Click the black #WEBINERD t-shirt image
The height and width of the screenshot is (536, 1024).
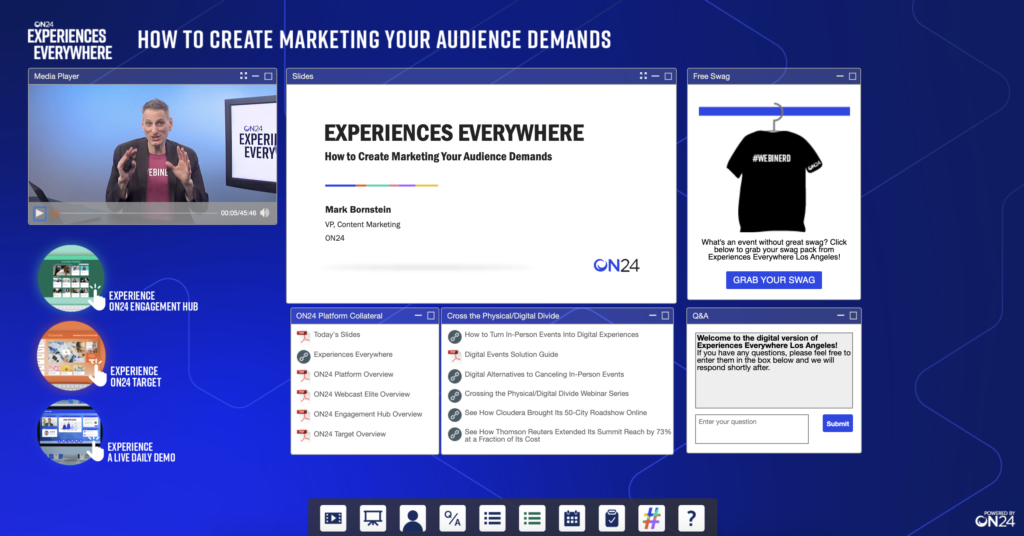click(774, 180)
